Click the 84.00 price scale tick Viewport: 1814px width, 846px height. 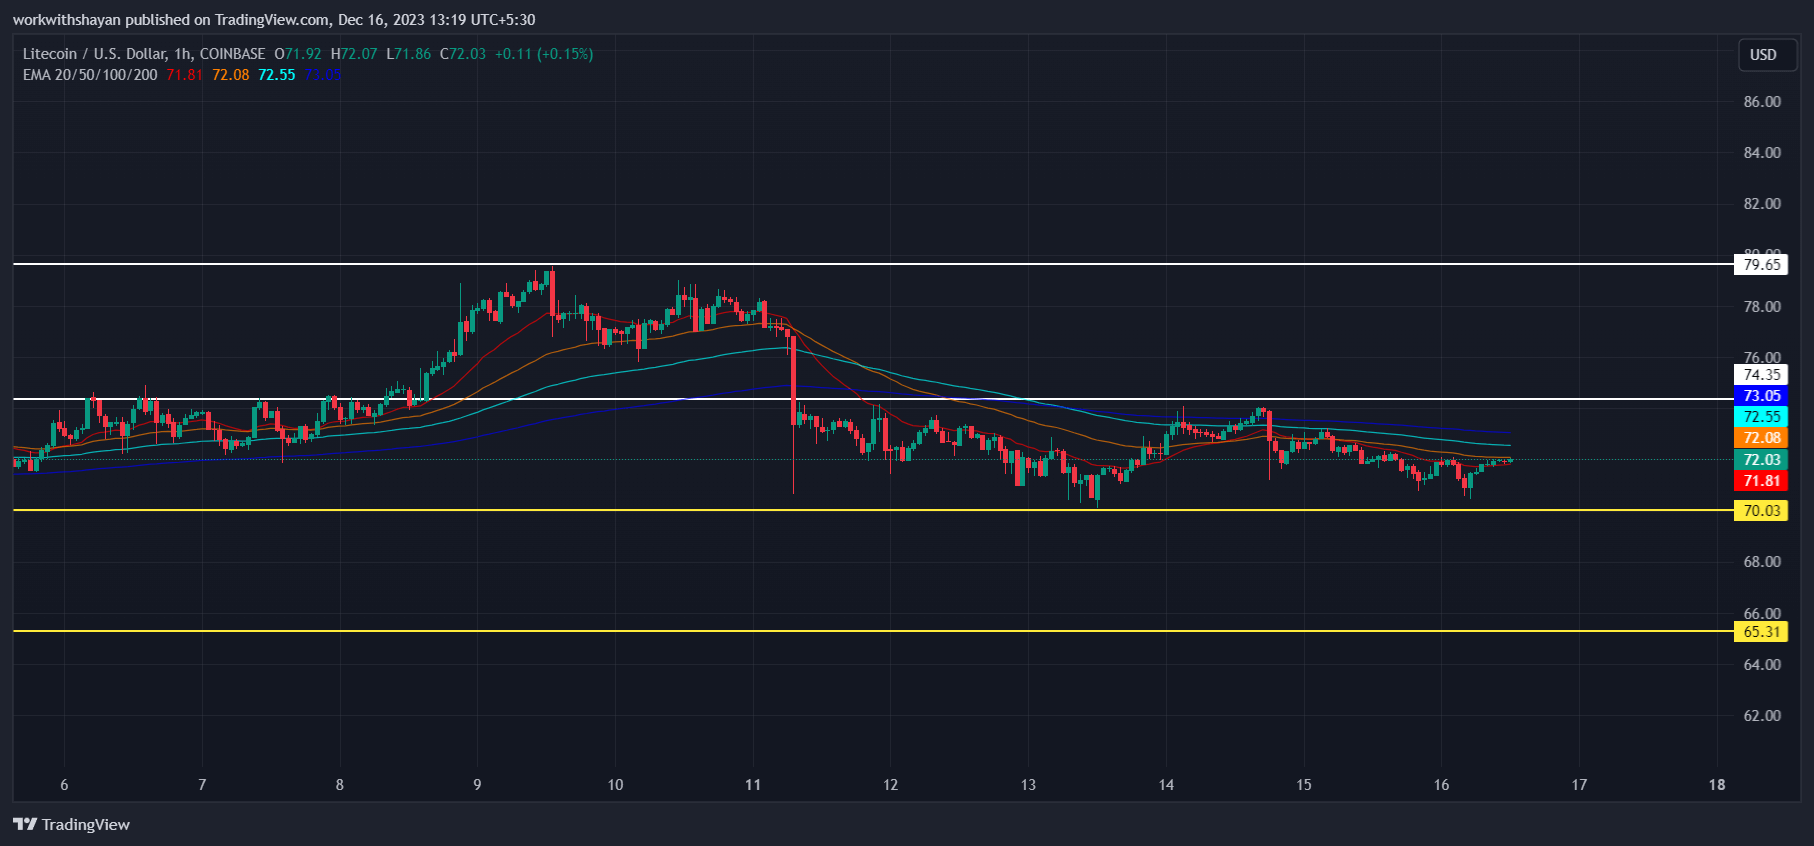[x=1762, y=153]
